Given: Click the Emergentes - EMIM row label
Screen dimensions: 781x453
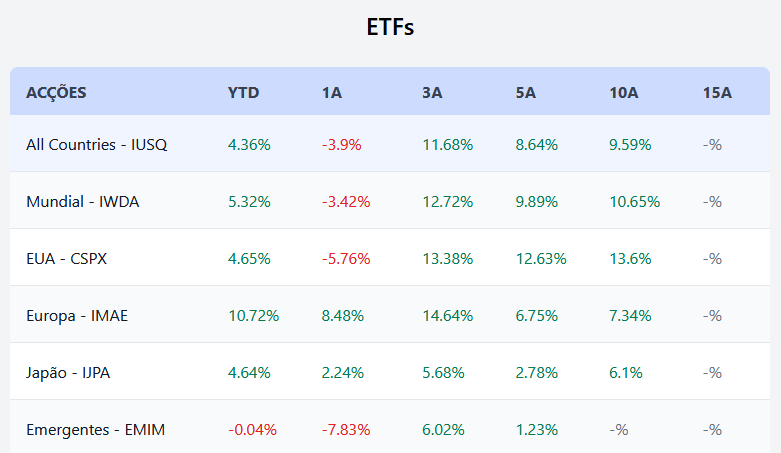Looking at the screenshot, I should click(x=96, y=429).
